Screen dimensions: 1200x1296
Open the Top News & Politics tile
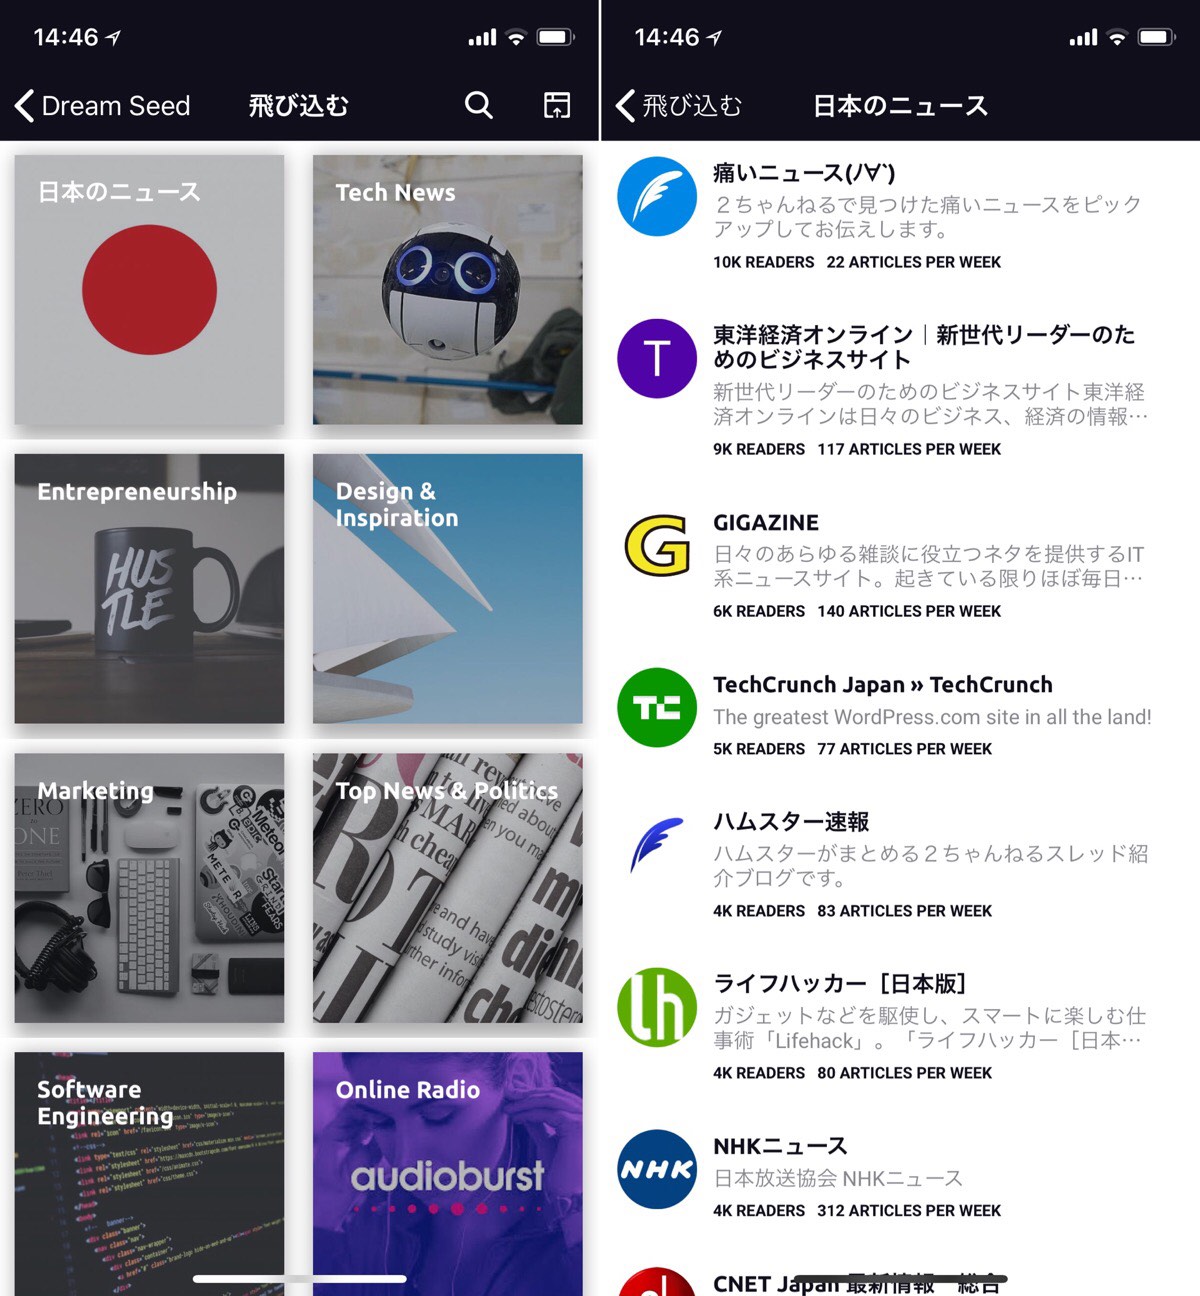(x=448, y=888)
